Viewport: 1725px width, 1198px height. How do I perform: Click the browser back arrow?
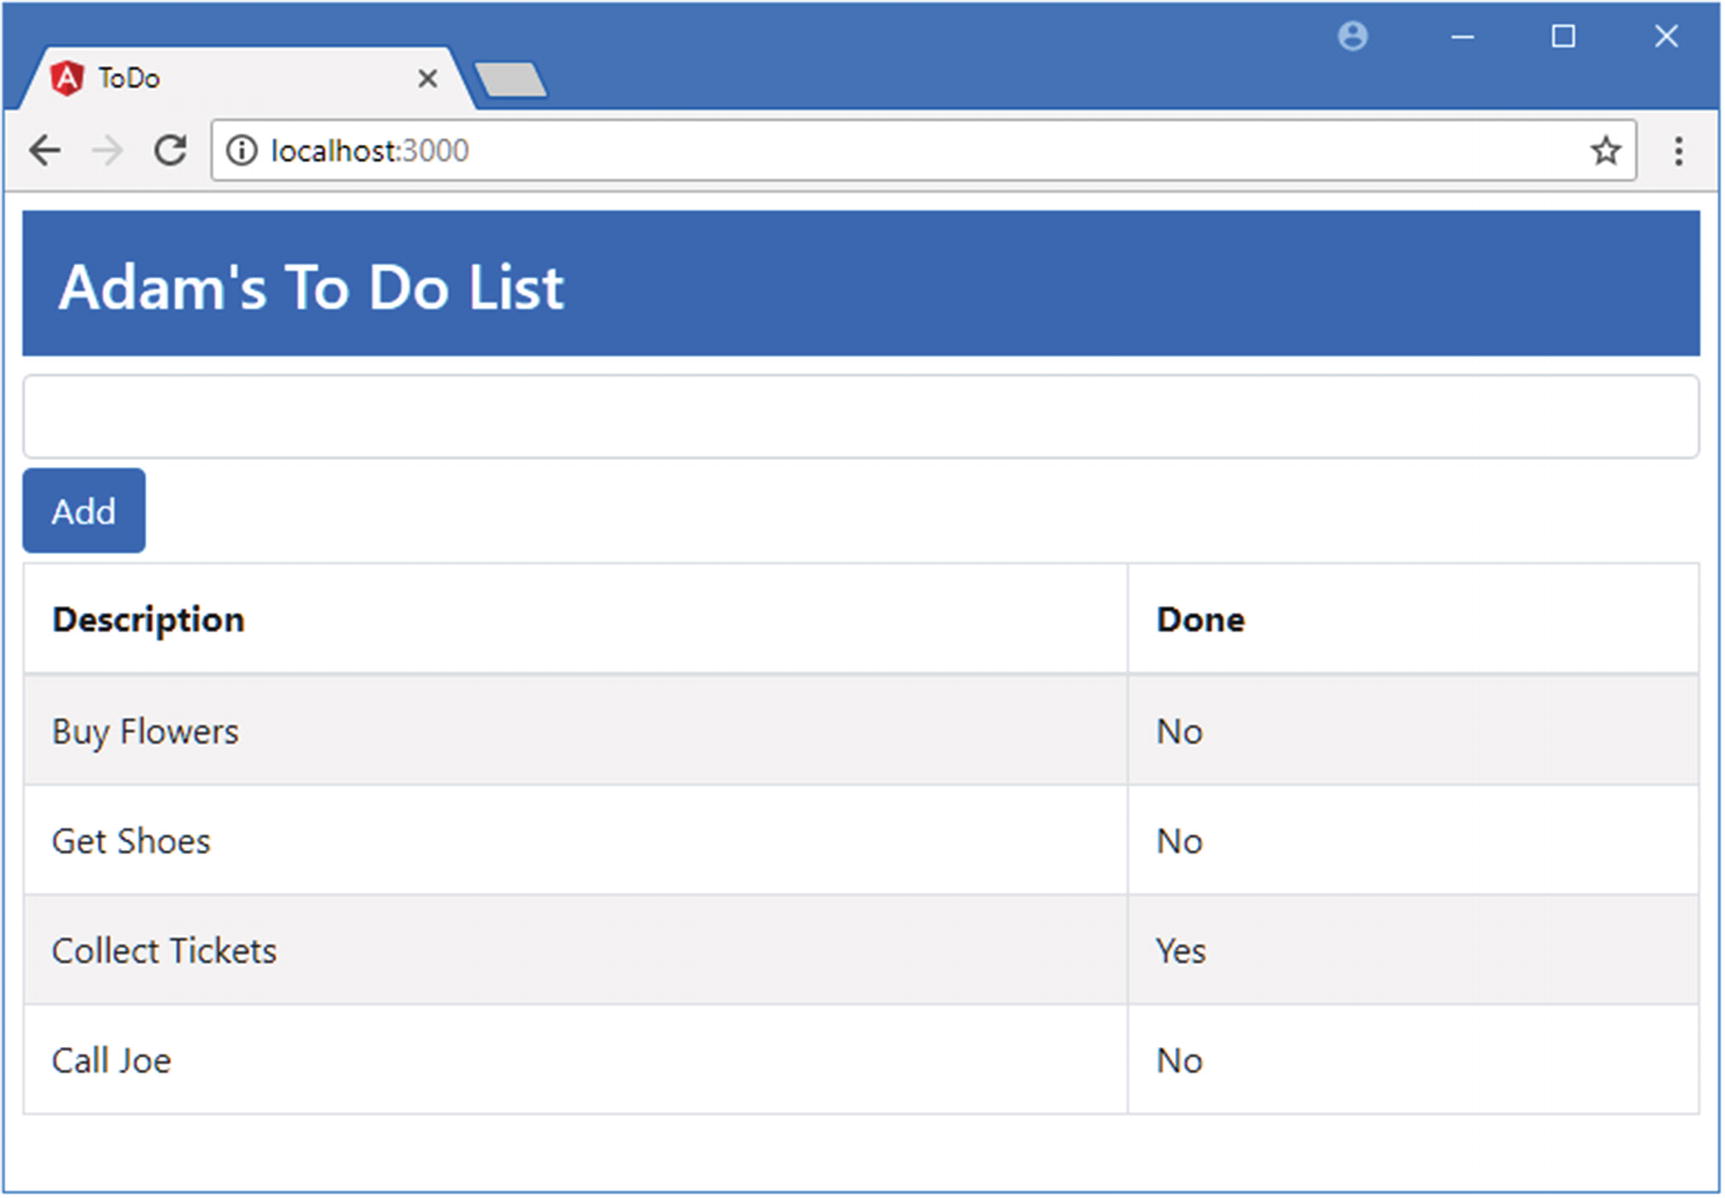(45, 151)
